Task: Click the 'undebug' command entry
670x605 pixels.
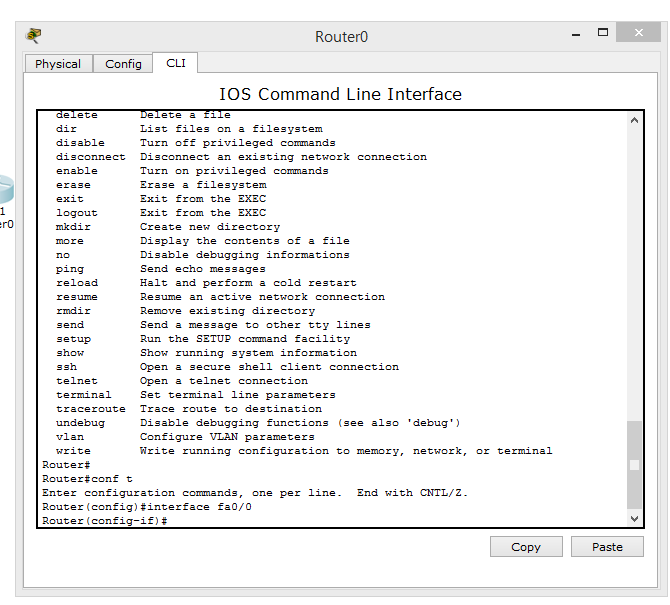Action: pos(258,423)
